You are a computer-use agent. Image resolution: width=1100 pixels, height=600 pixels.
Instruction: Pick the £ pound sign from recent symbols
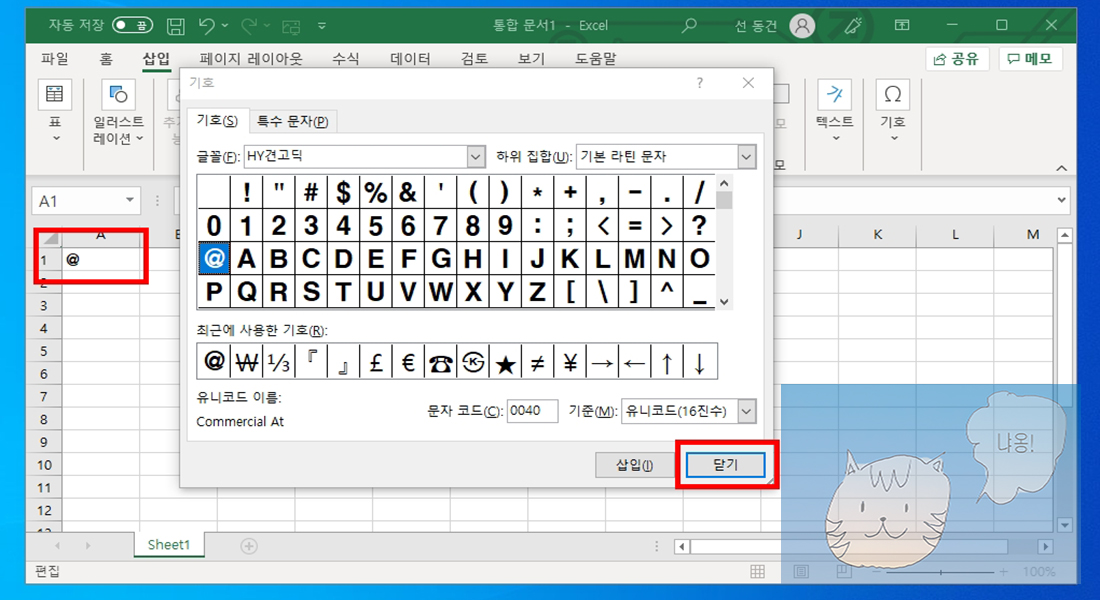click(375, 361)
